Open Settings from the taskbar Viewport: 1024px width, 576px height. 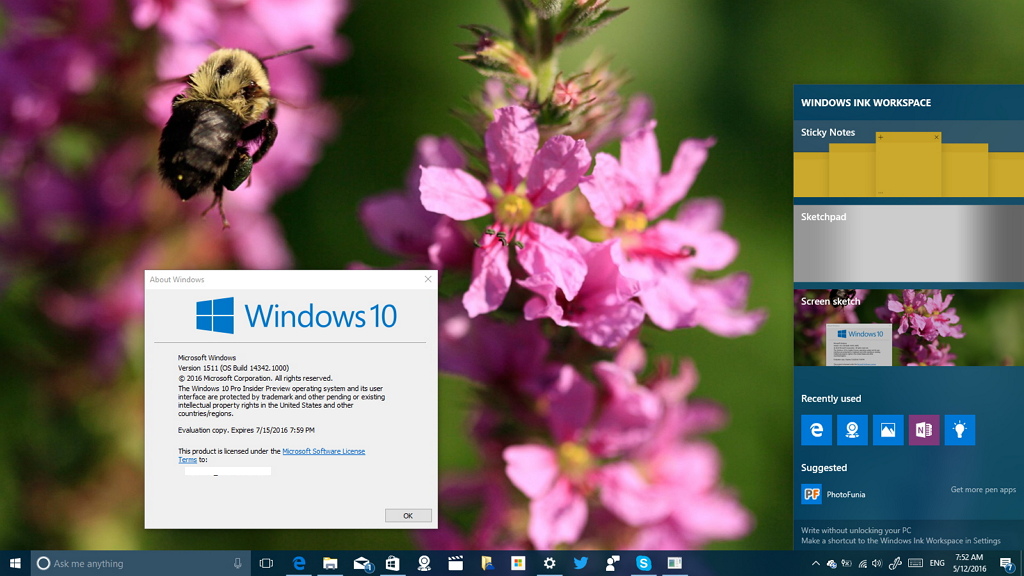coord(551,563)
